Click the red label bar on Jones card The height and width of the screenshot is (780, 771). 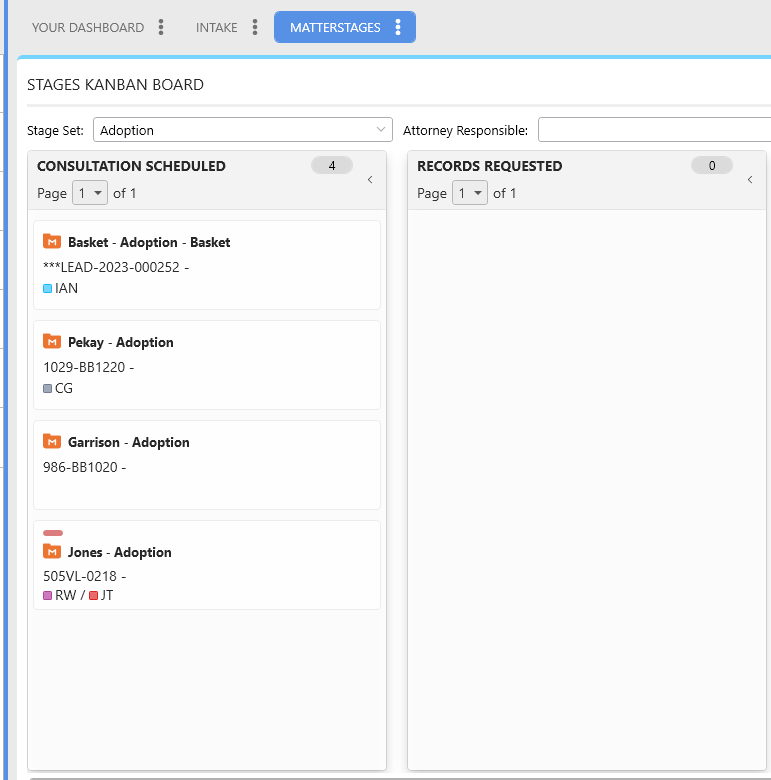coord(53,533)
